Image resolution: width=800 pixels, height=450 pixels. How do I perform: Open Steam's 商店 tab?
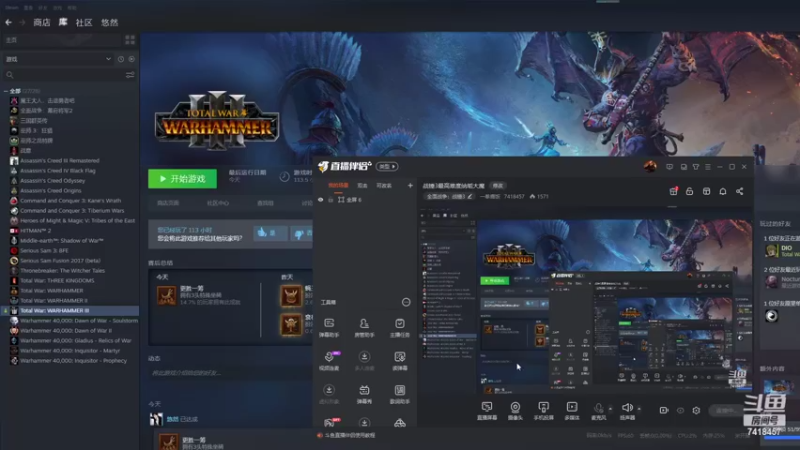(x=42, y=22)
